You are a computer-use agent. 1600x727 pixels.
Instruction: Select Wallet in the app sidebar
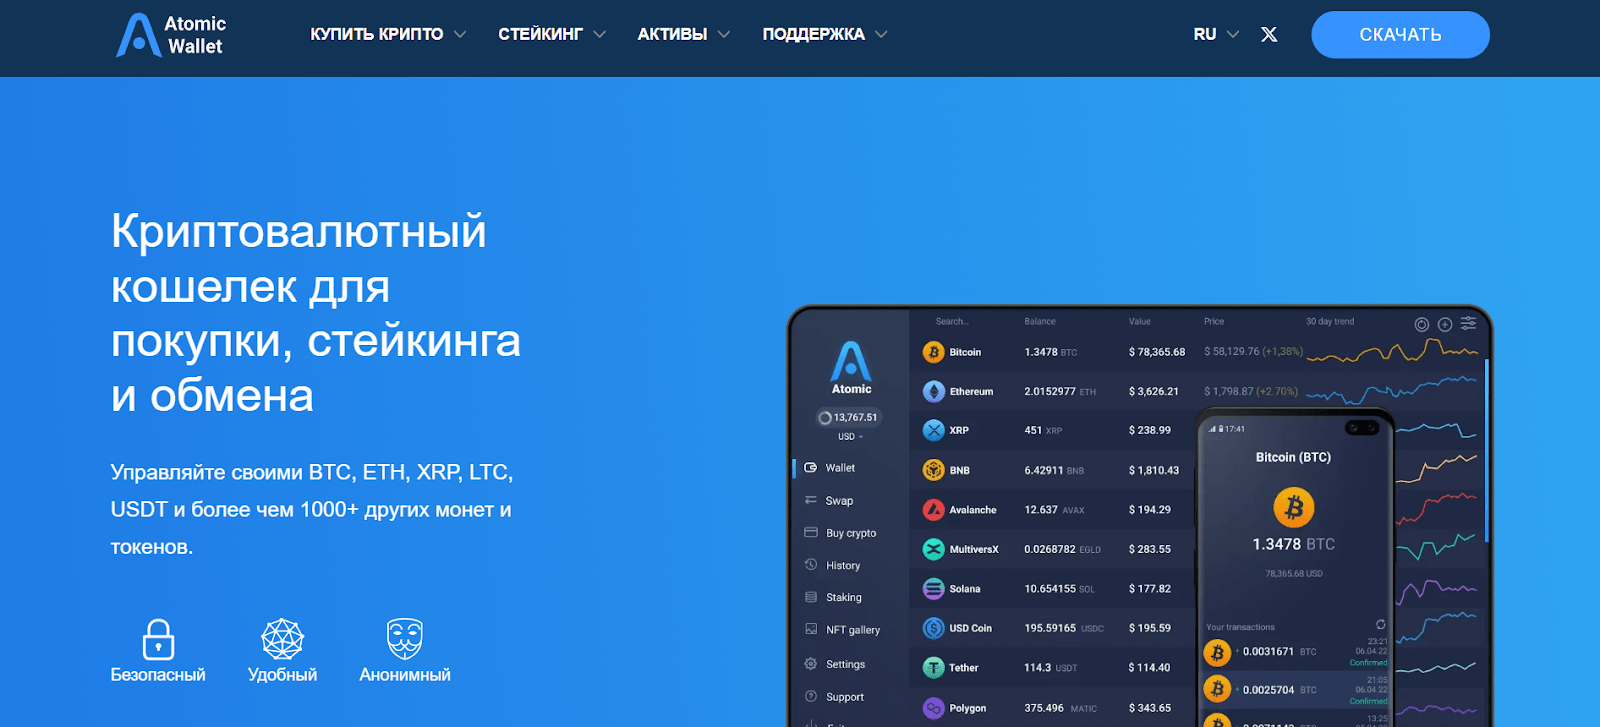click(x=830, y=468)
